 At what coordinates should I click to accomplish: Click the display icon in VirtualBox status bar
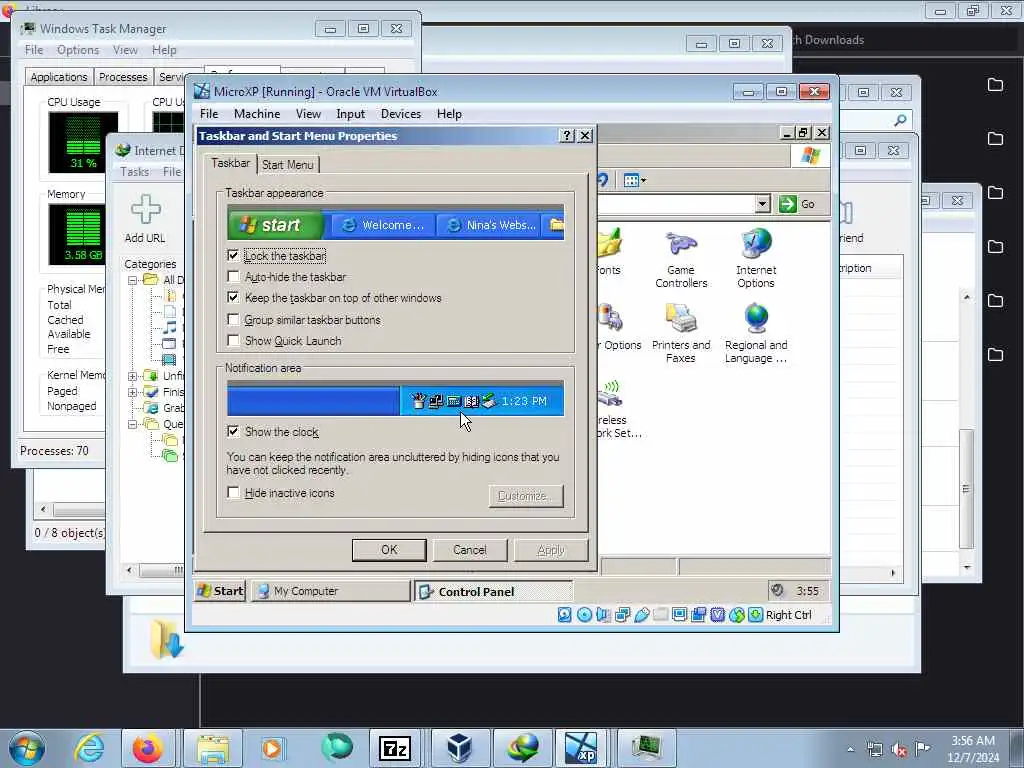(x=679, y=615)
